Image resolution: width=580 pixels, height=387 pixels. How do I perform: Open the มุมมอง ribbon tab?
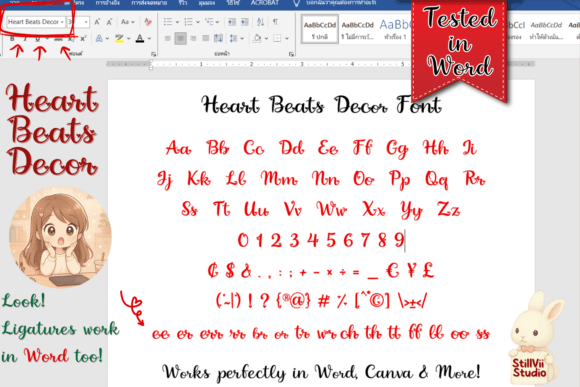click(x=206, y=3)
